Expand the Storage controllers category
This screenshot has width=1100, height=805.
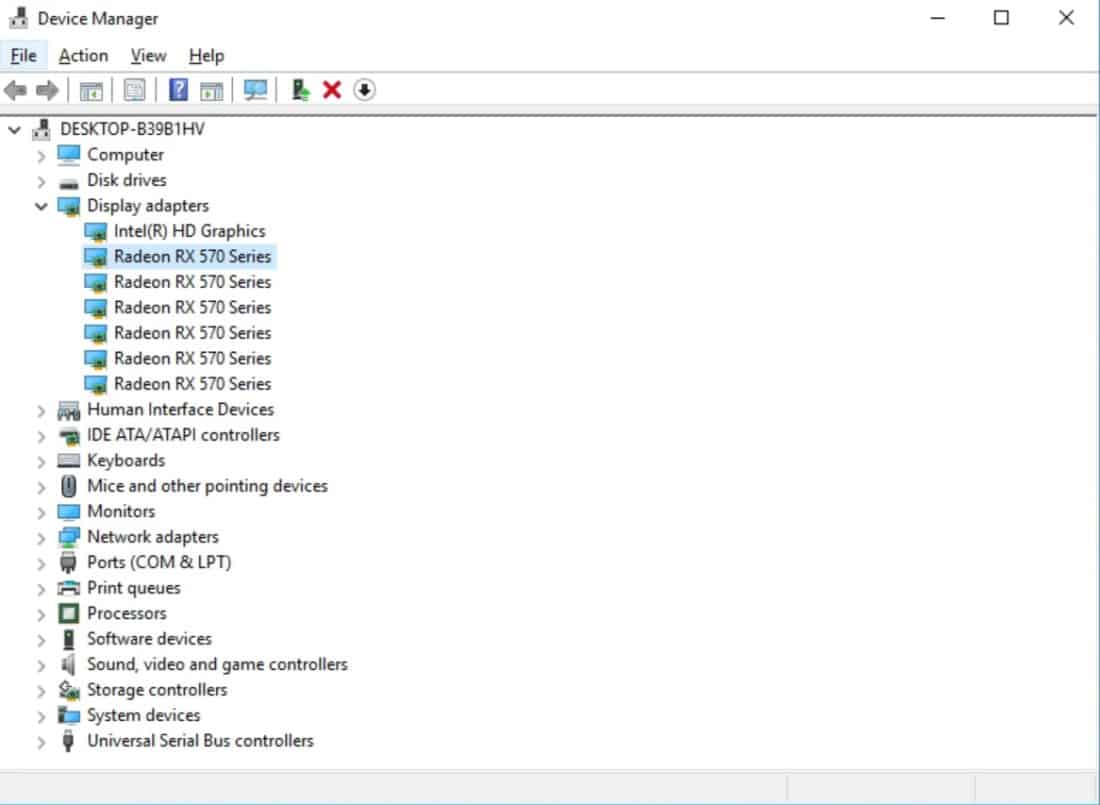click(41, 691)
